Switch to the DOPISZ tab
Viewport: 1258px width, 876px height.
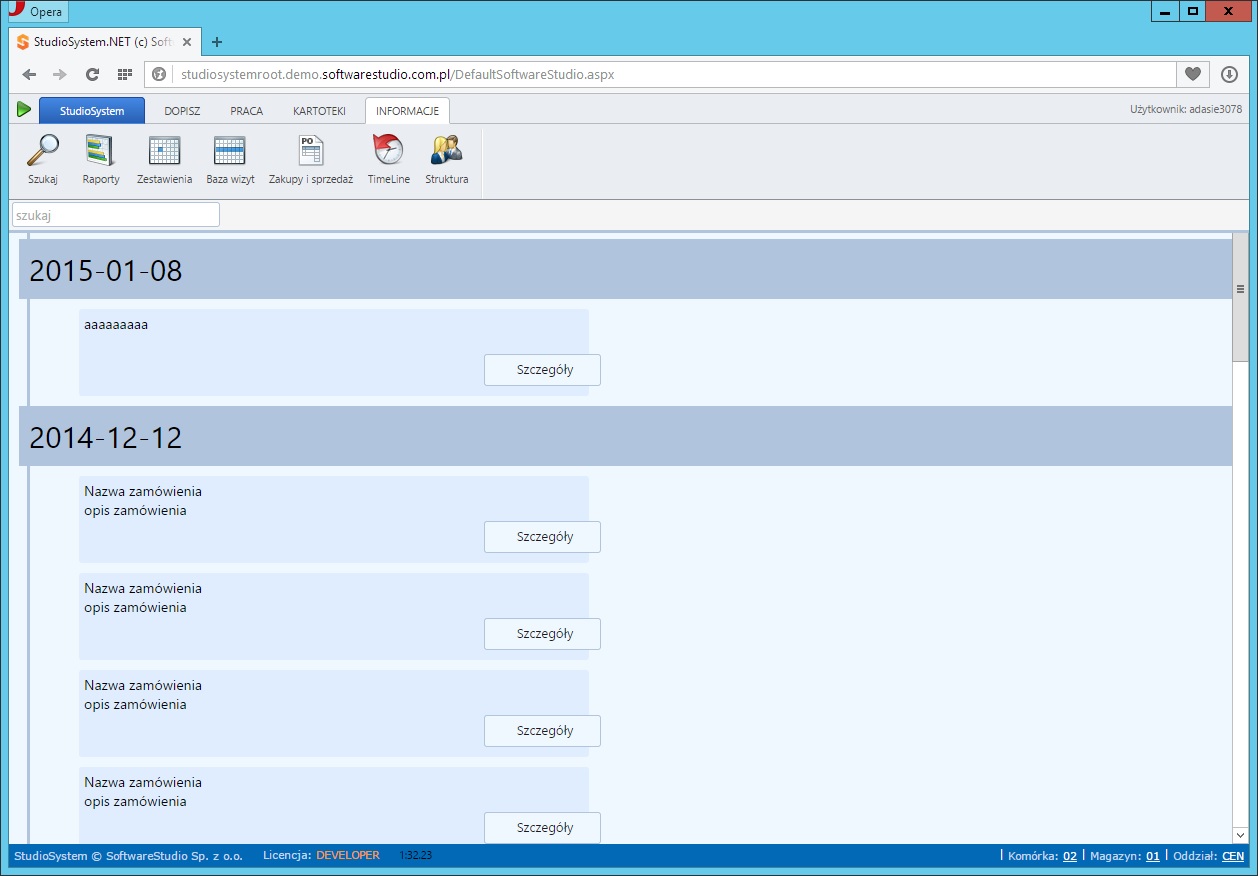(x=182, y=111)
